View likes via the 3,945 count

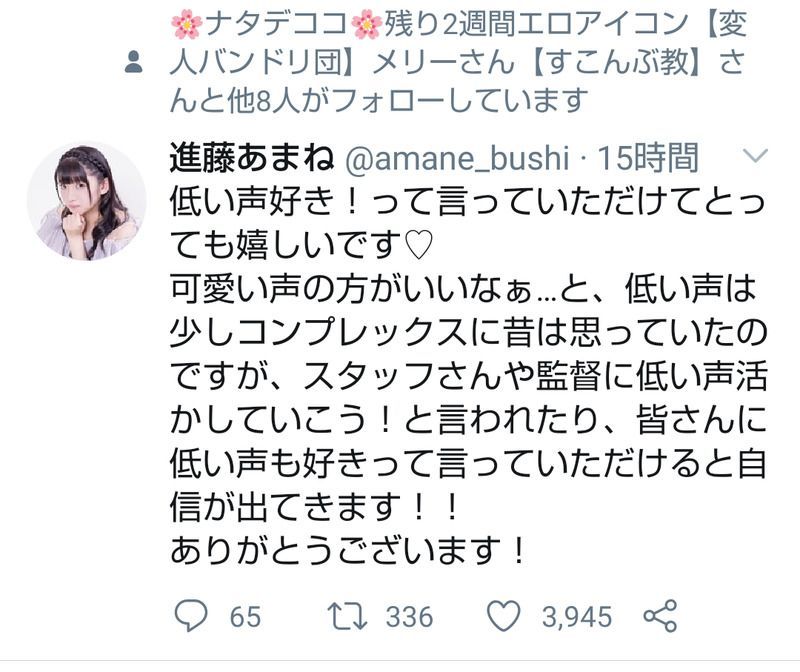pos(577,616)
